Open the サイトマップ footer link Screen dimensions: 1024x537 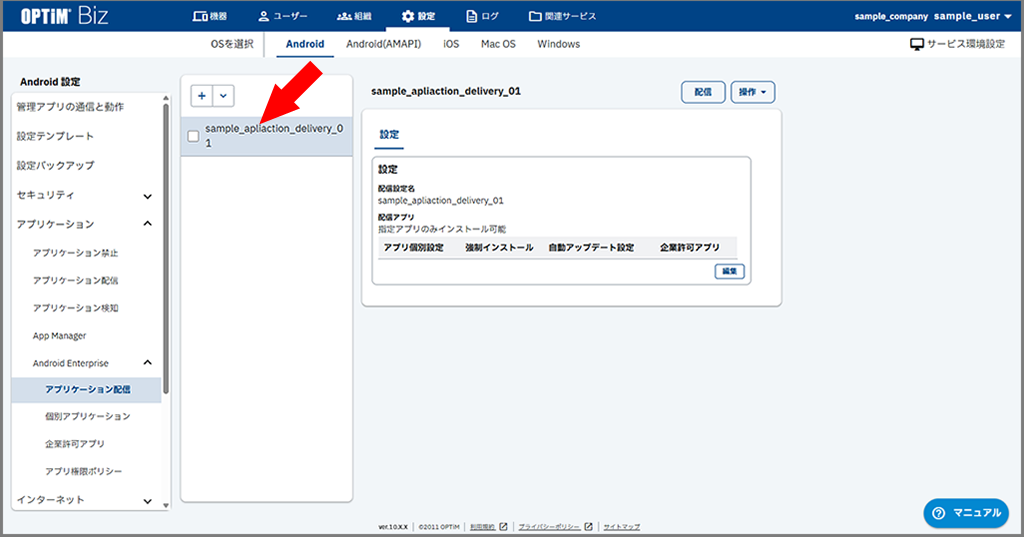pyautogui.click(x=622, y=527)
